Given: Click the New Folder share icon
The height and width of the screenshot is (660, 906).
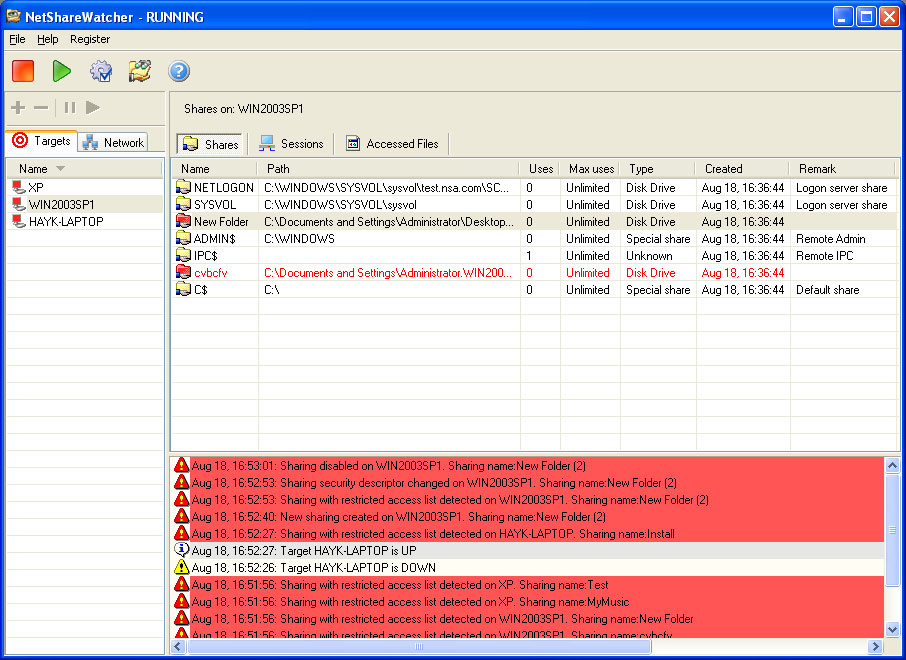Looking at the screenshot, I should coord(183,221).
